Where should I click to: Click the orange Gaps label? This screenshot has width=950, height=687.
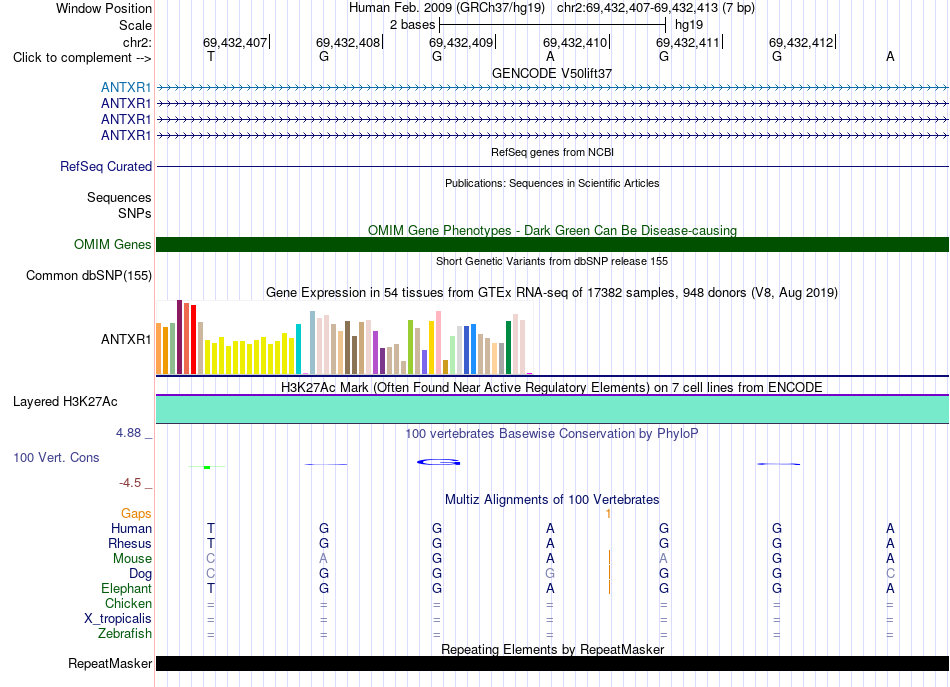click(x=136, y=514)
